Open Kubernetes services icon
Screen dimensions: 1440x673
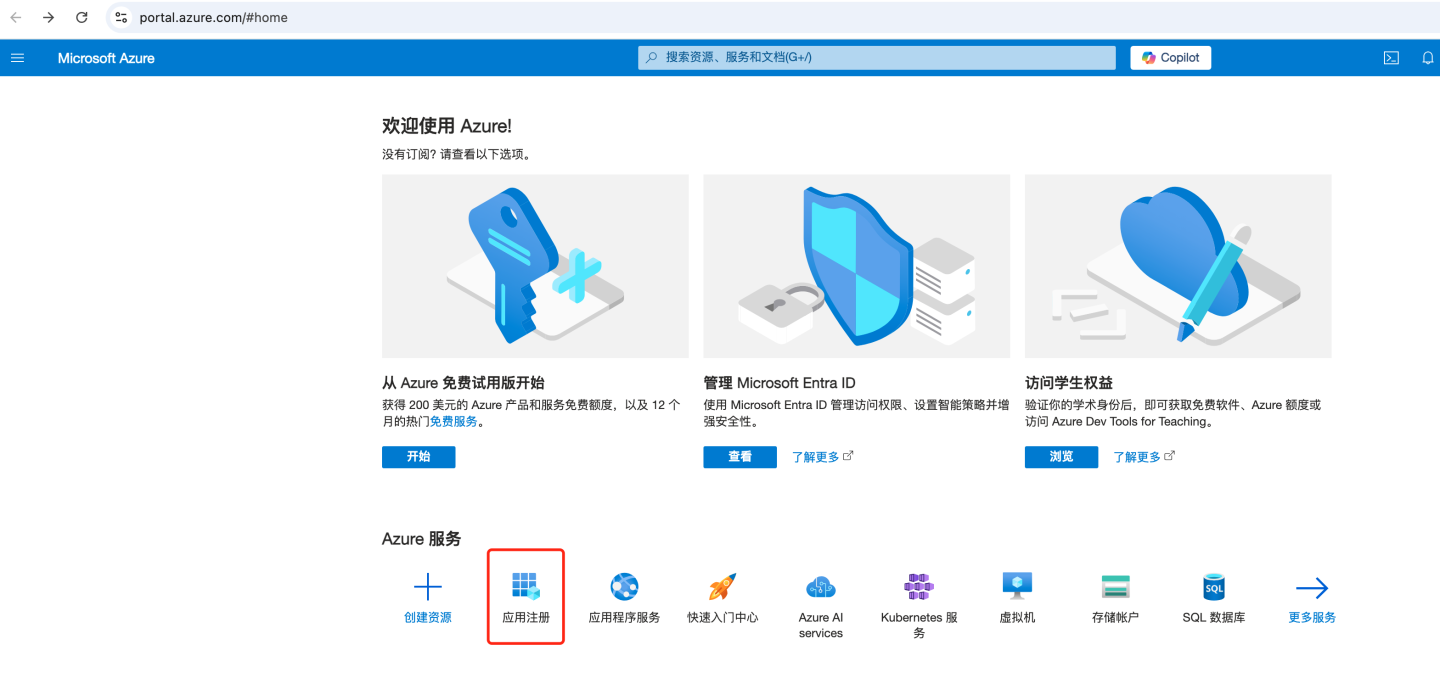pos(919,587)
